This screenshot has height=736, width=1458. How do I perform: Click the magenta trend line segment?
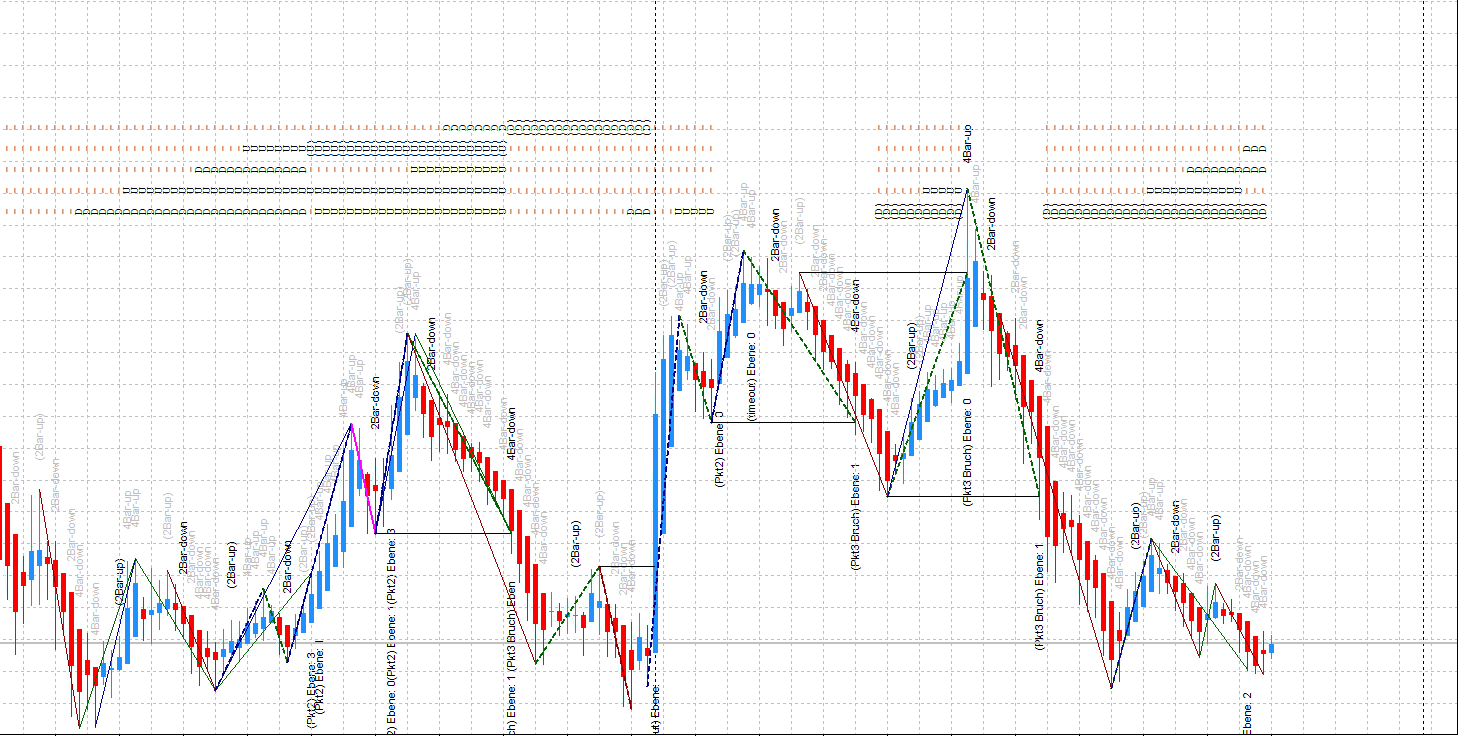(363, 480)
